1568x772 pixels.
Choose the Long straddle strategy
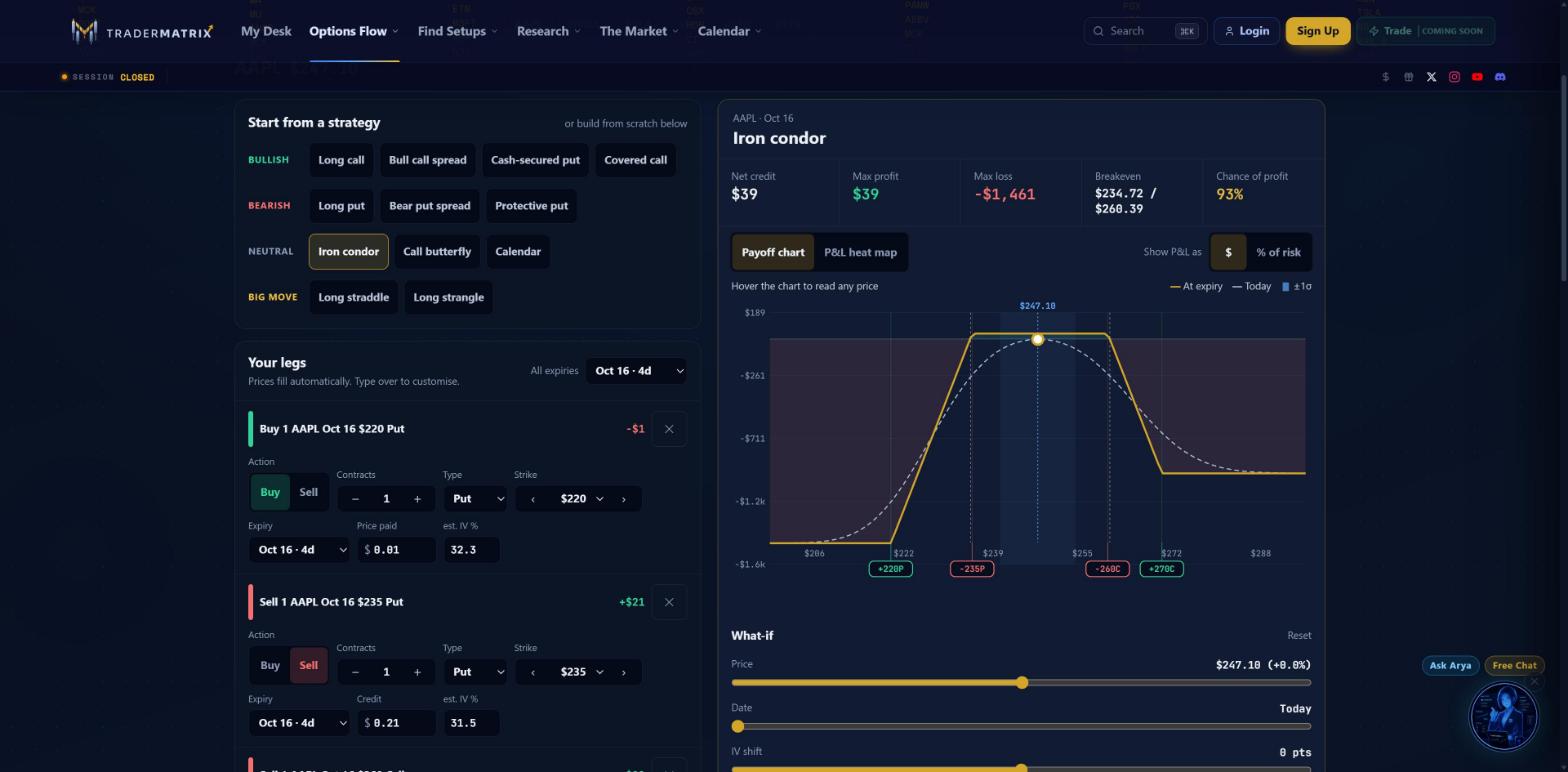(354, 298)
